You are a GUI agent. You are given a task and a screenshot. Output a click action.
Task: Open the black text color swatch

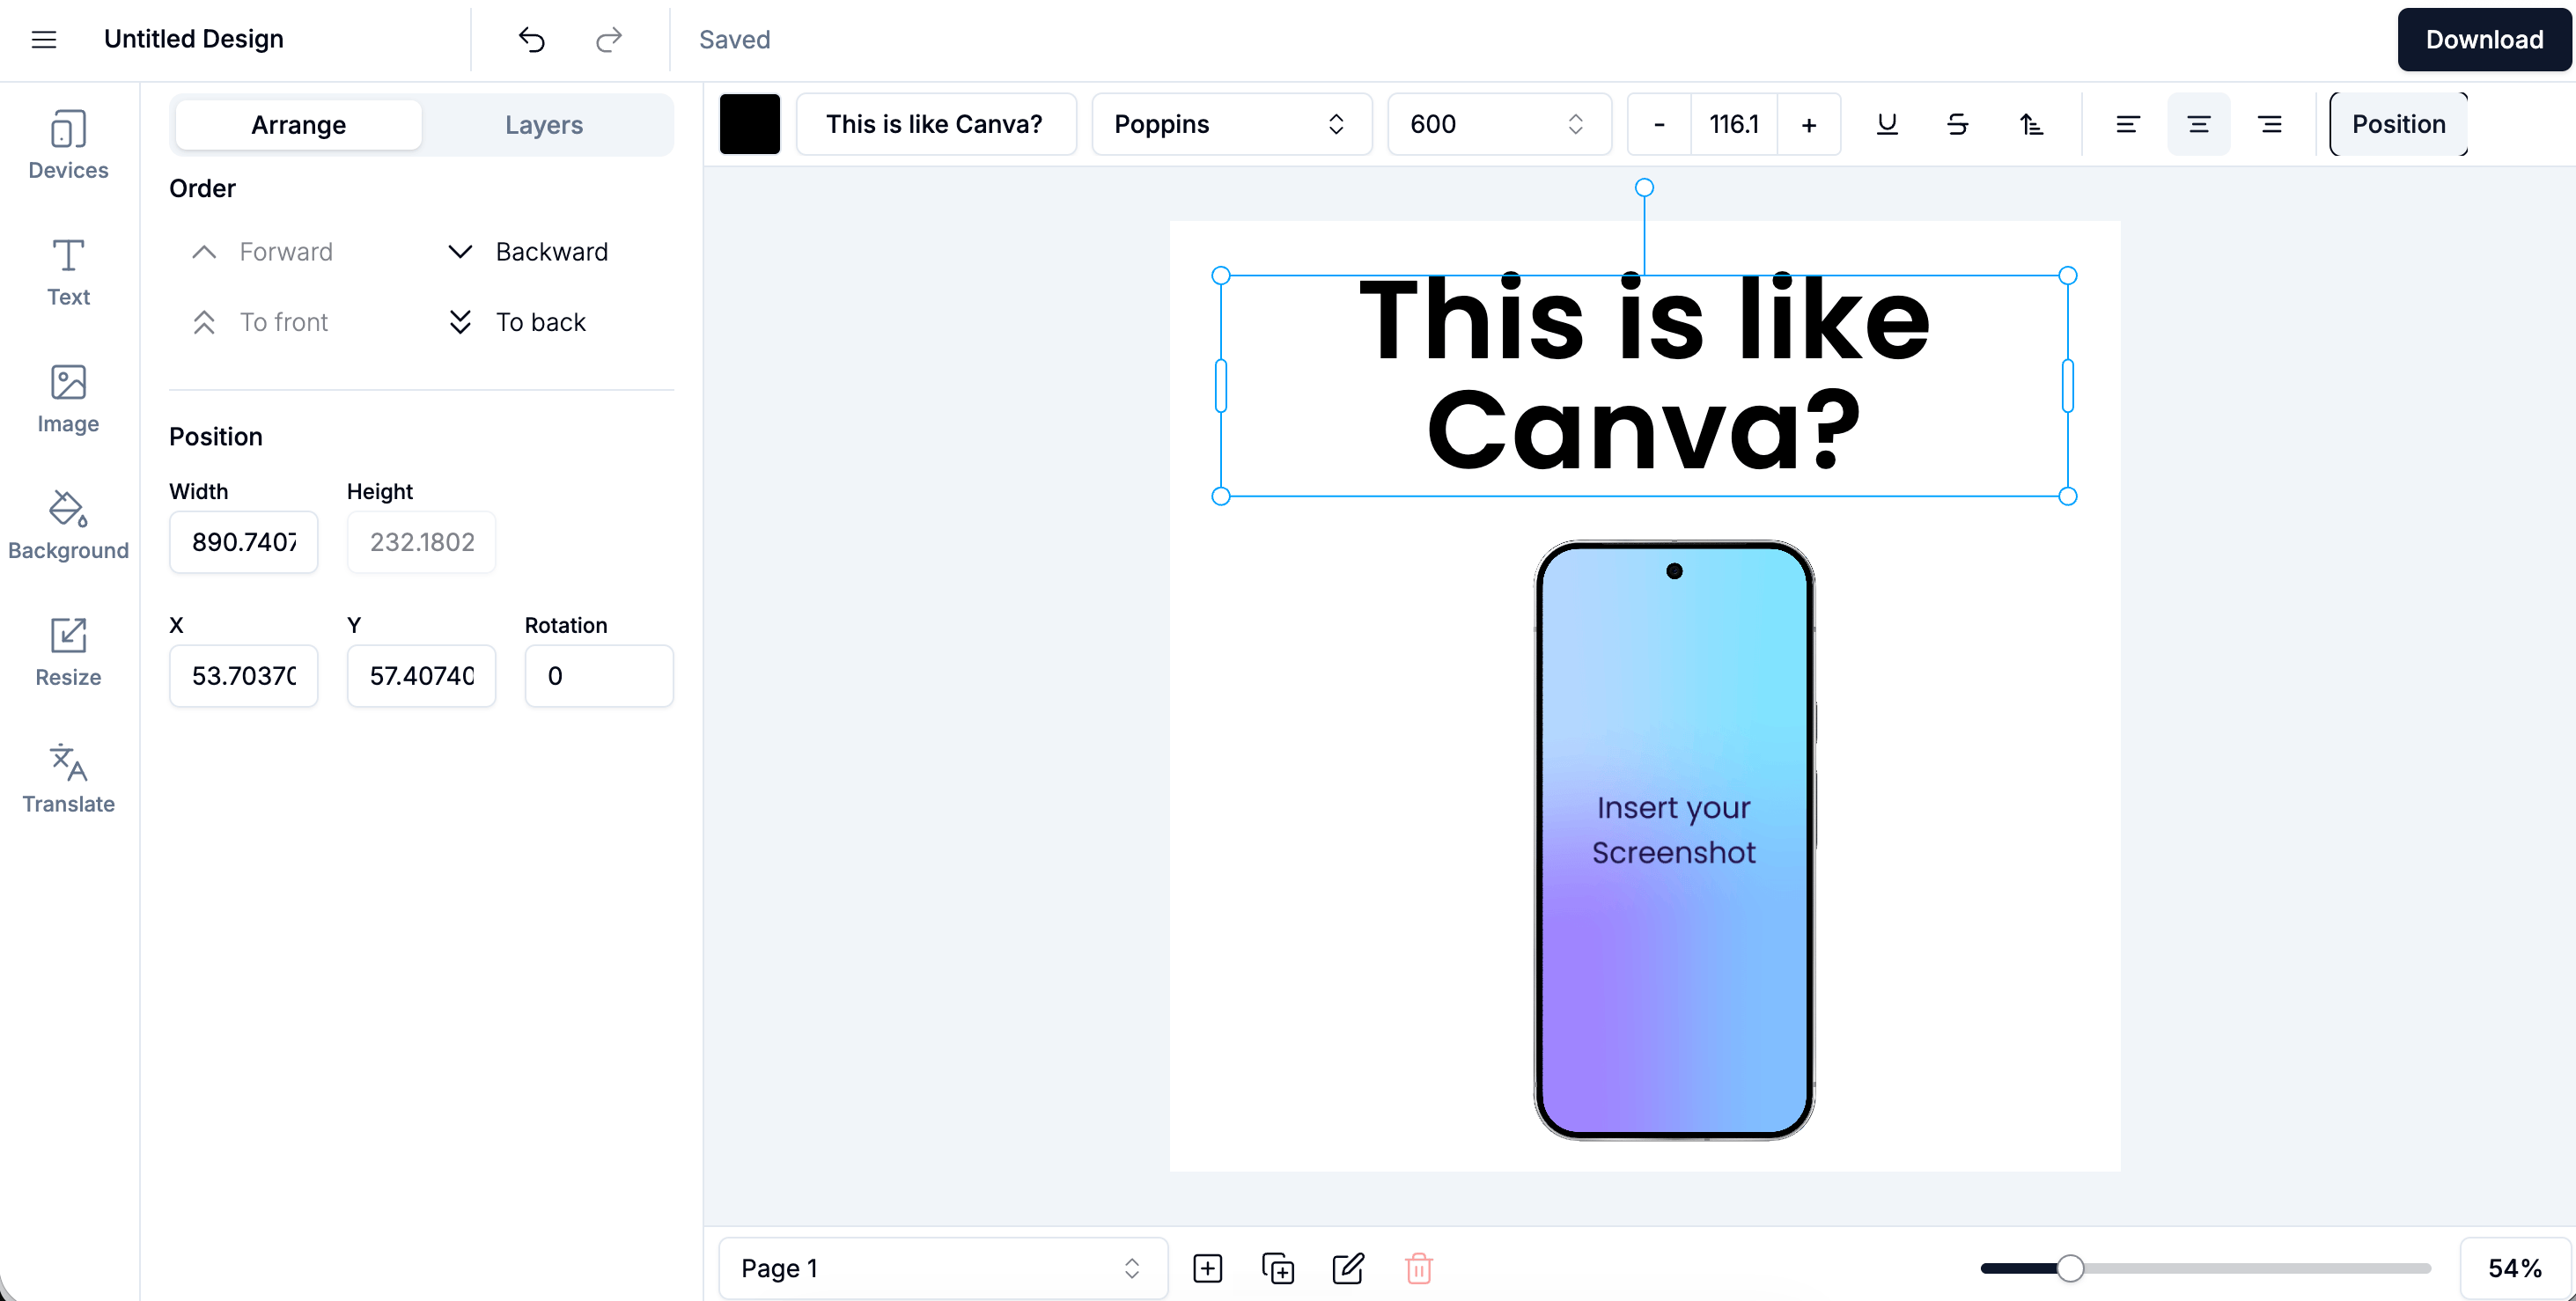750,124
